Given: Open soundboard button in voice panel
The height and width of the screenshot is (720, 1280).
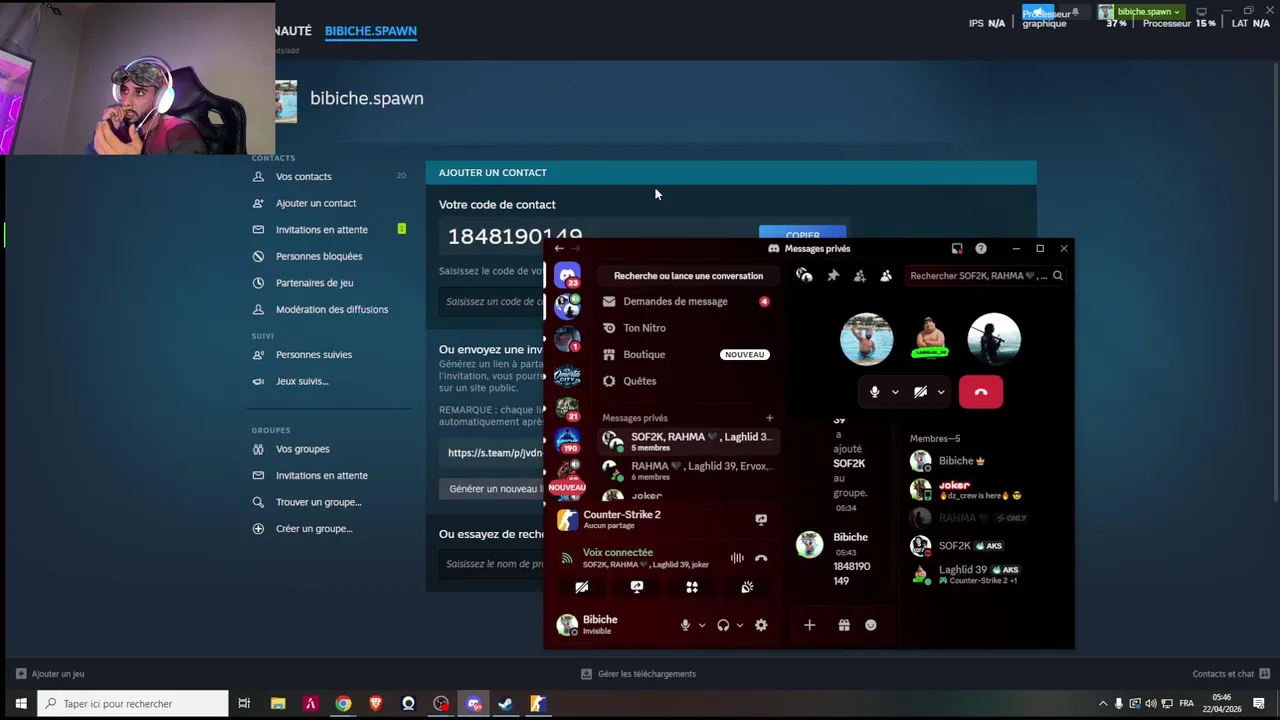Looking at the screenshot, I should click(x=747, y=587).
